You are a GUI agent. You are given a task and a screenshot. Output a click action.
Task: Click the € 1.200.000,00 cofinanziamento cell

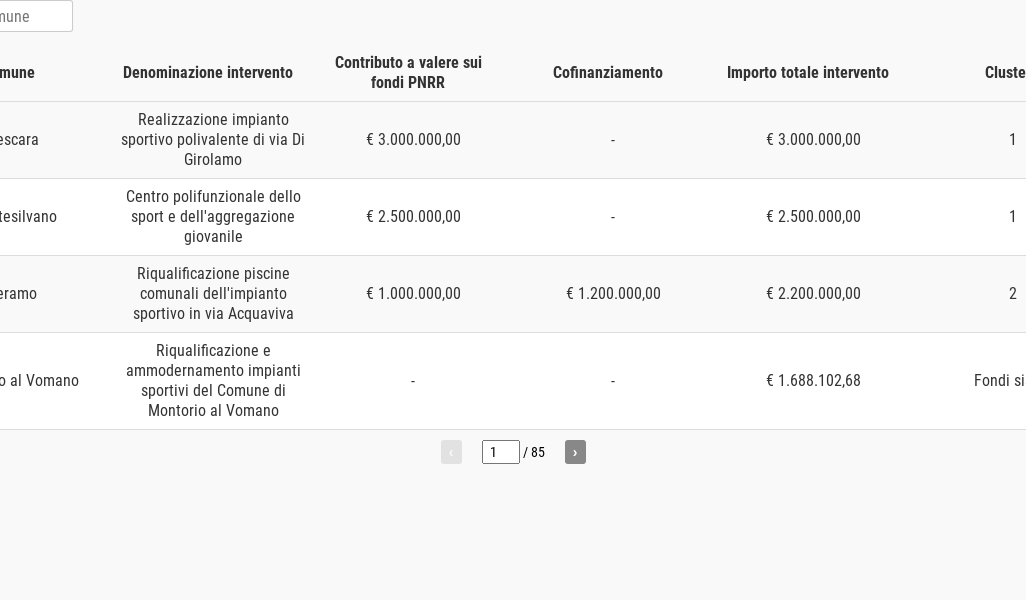pos(613,294)
